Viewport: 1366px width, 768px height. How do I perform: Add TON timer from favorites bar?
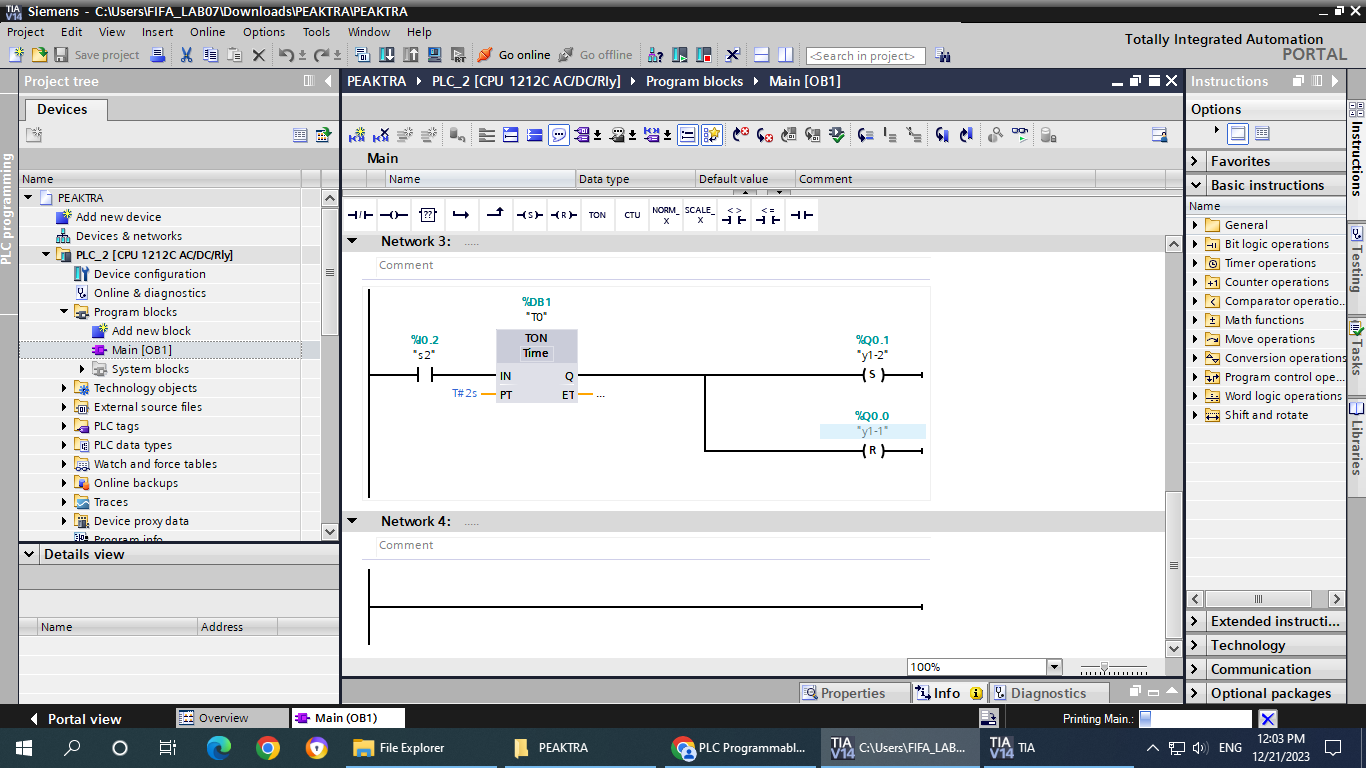point(597,215)
